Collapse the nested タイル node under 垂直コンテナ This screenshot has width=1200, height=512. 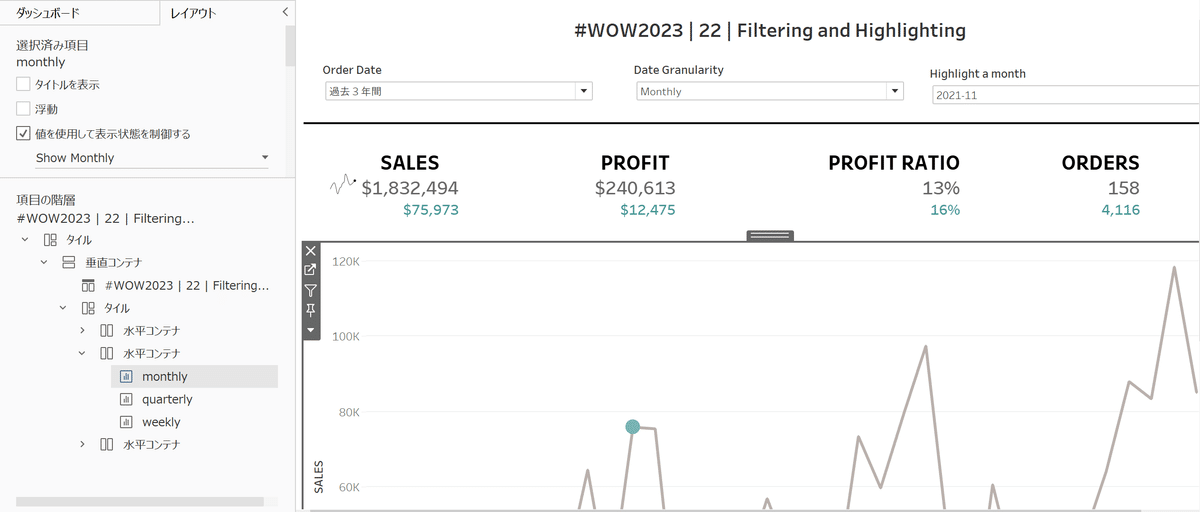click(x=63, y=308)
